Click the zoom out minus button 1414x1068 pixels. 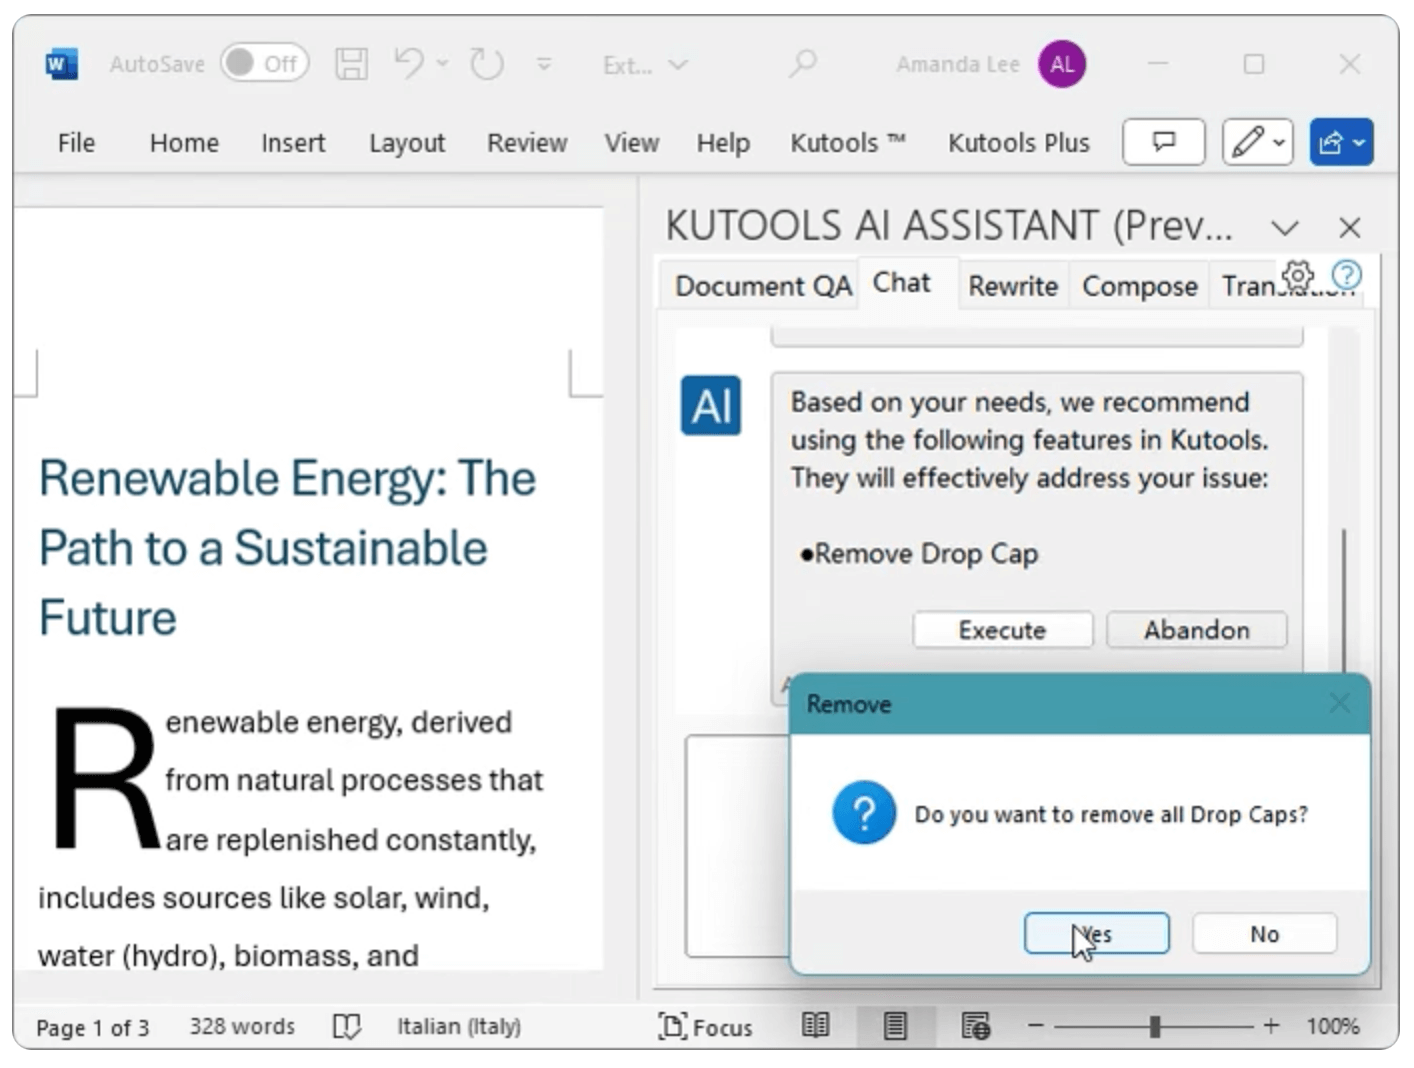(1036, 1026)
